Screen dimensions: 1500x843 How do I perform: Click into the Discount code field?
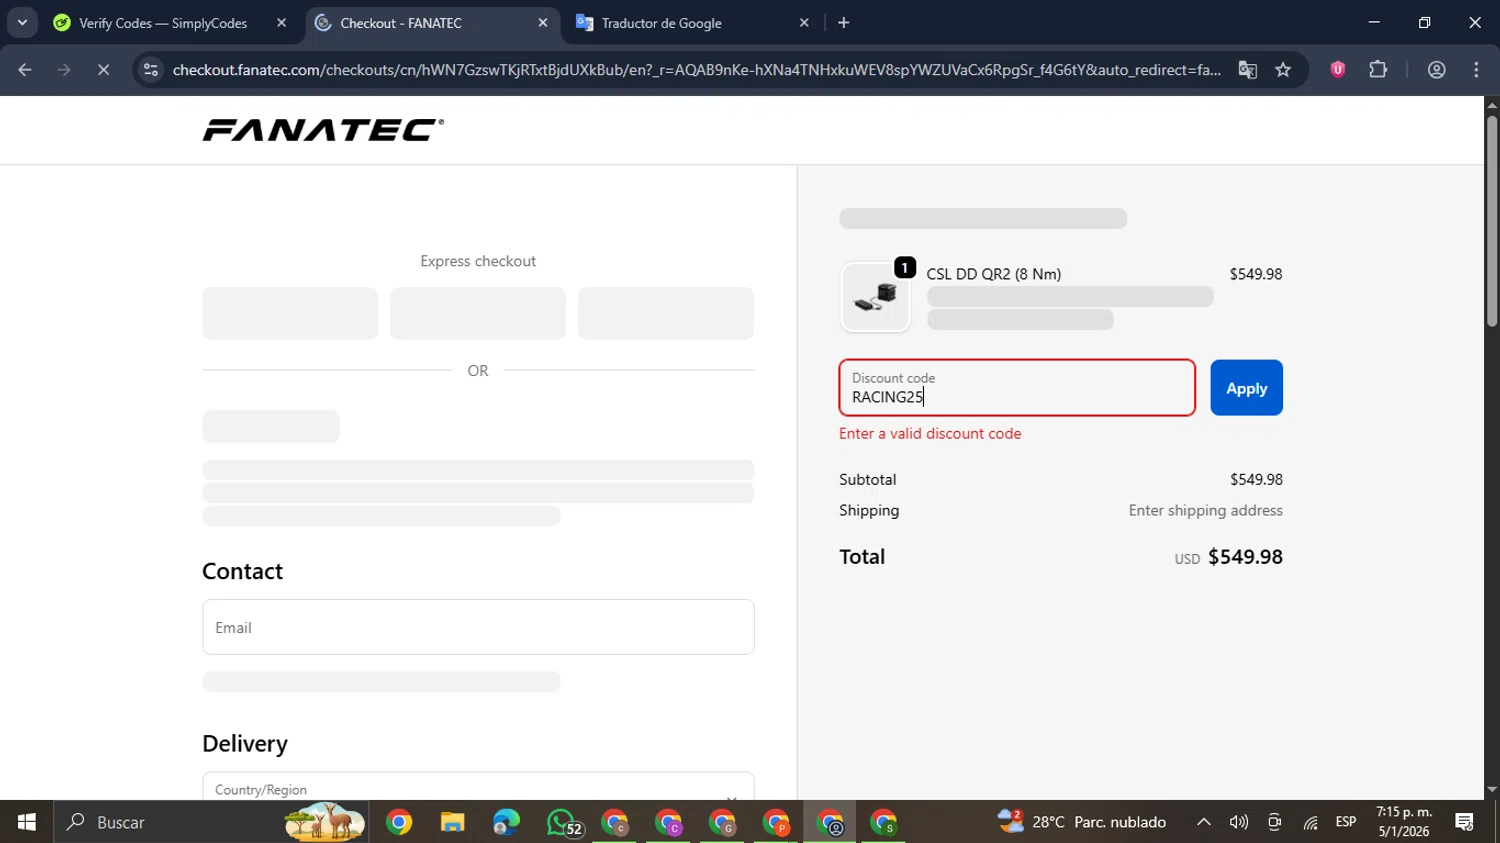[1017, 388]
